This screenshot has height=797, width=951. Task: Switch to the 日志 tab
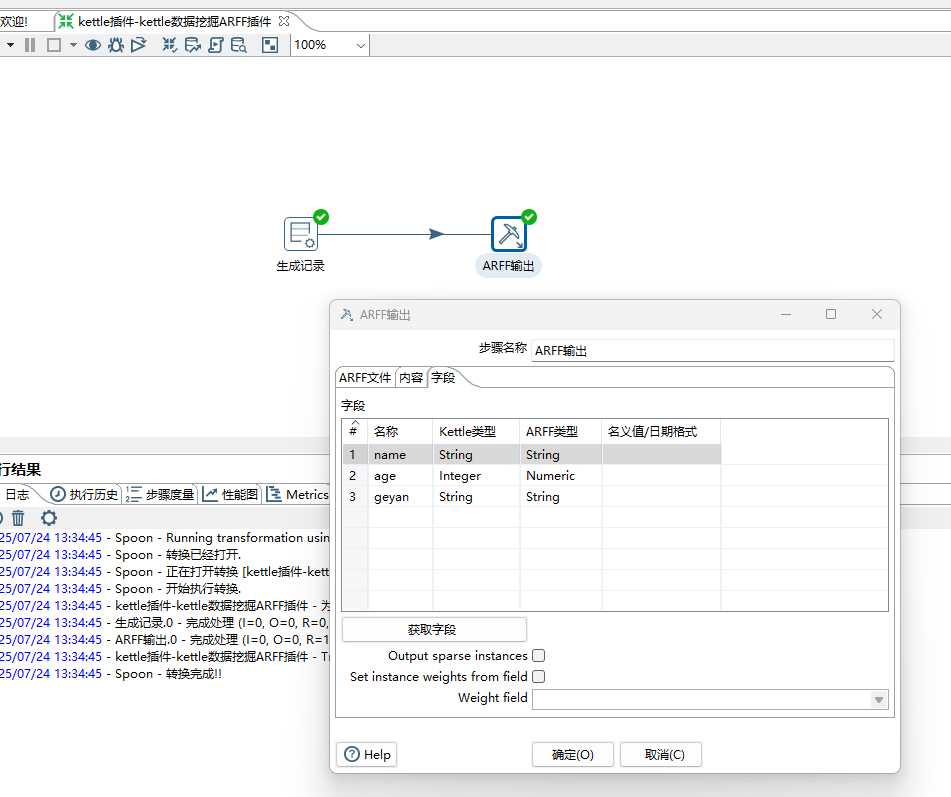tap(17, 495)
